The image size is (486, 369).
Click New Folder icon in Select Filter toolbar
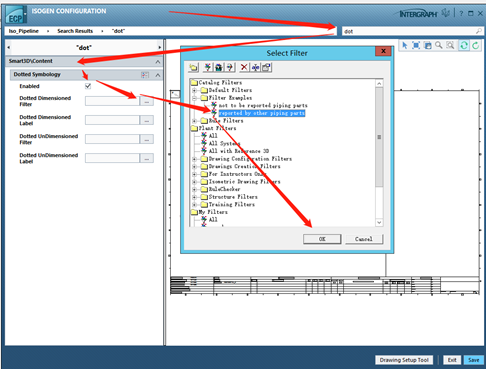click(193, 68)
